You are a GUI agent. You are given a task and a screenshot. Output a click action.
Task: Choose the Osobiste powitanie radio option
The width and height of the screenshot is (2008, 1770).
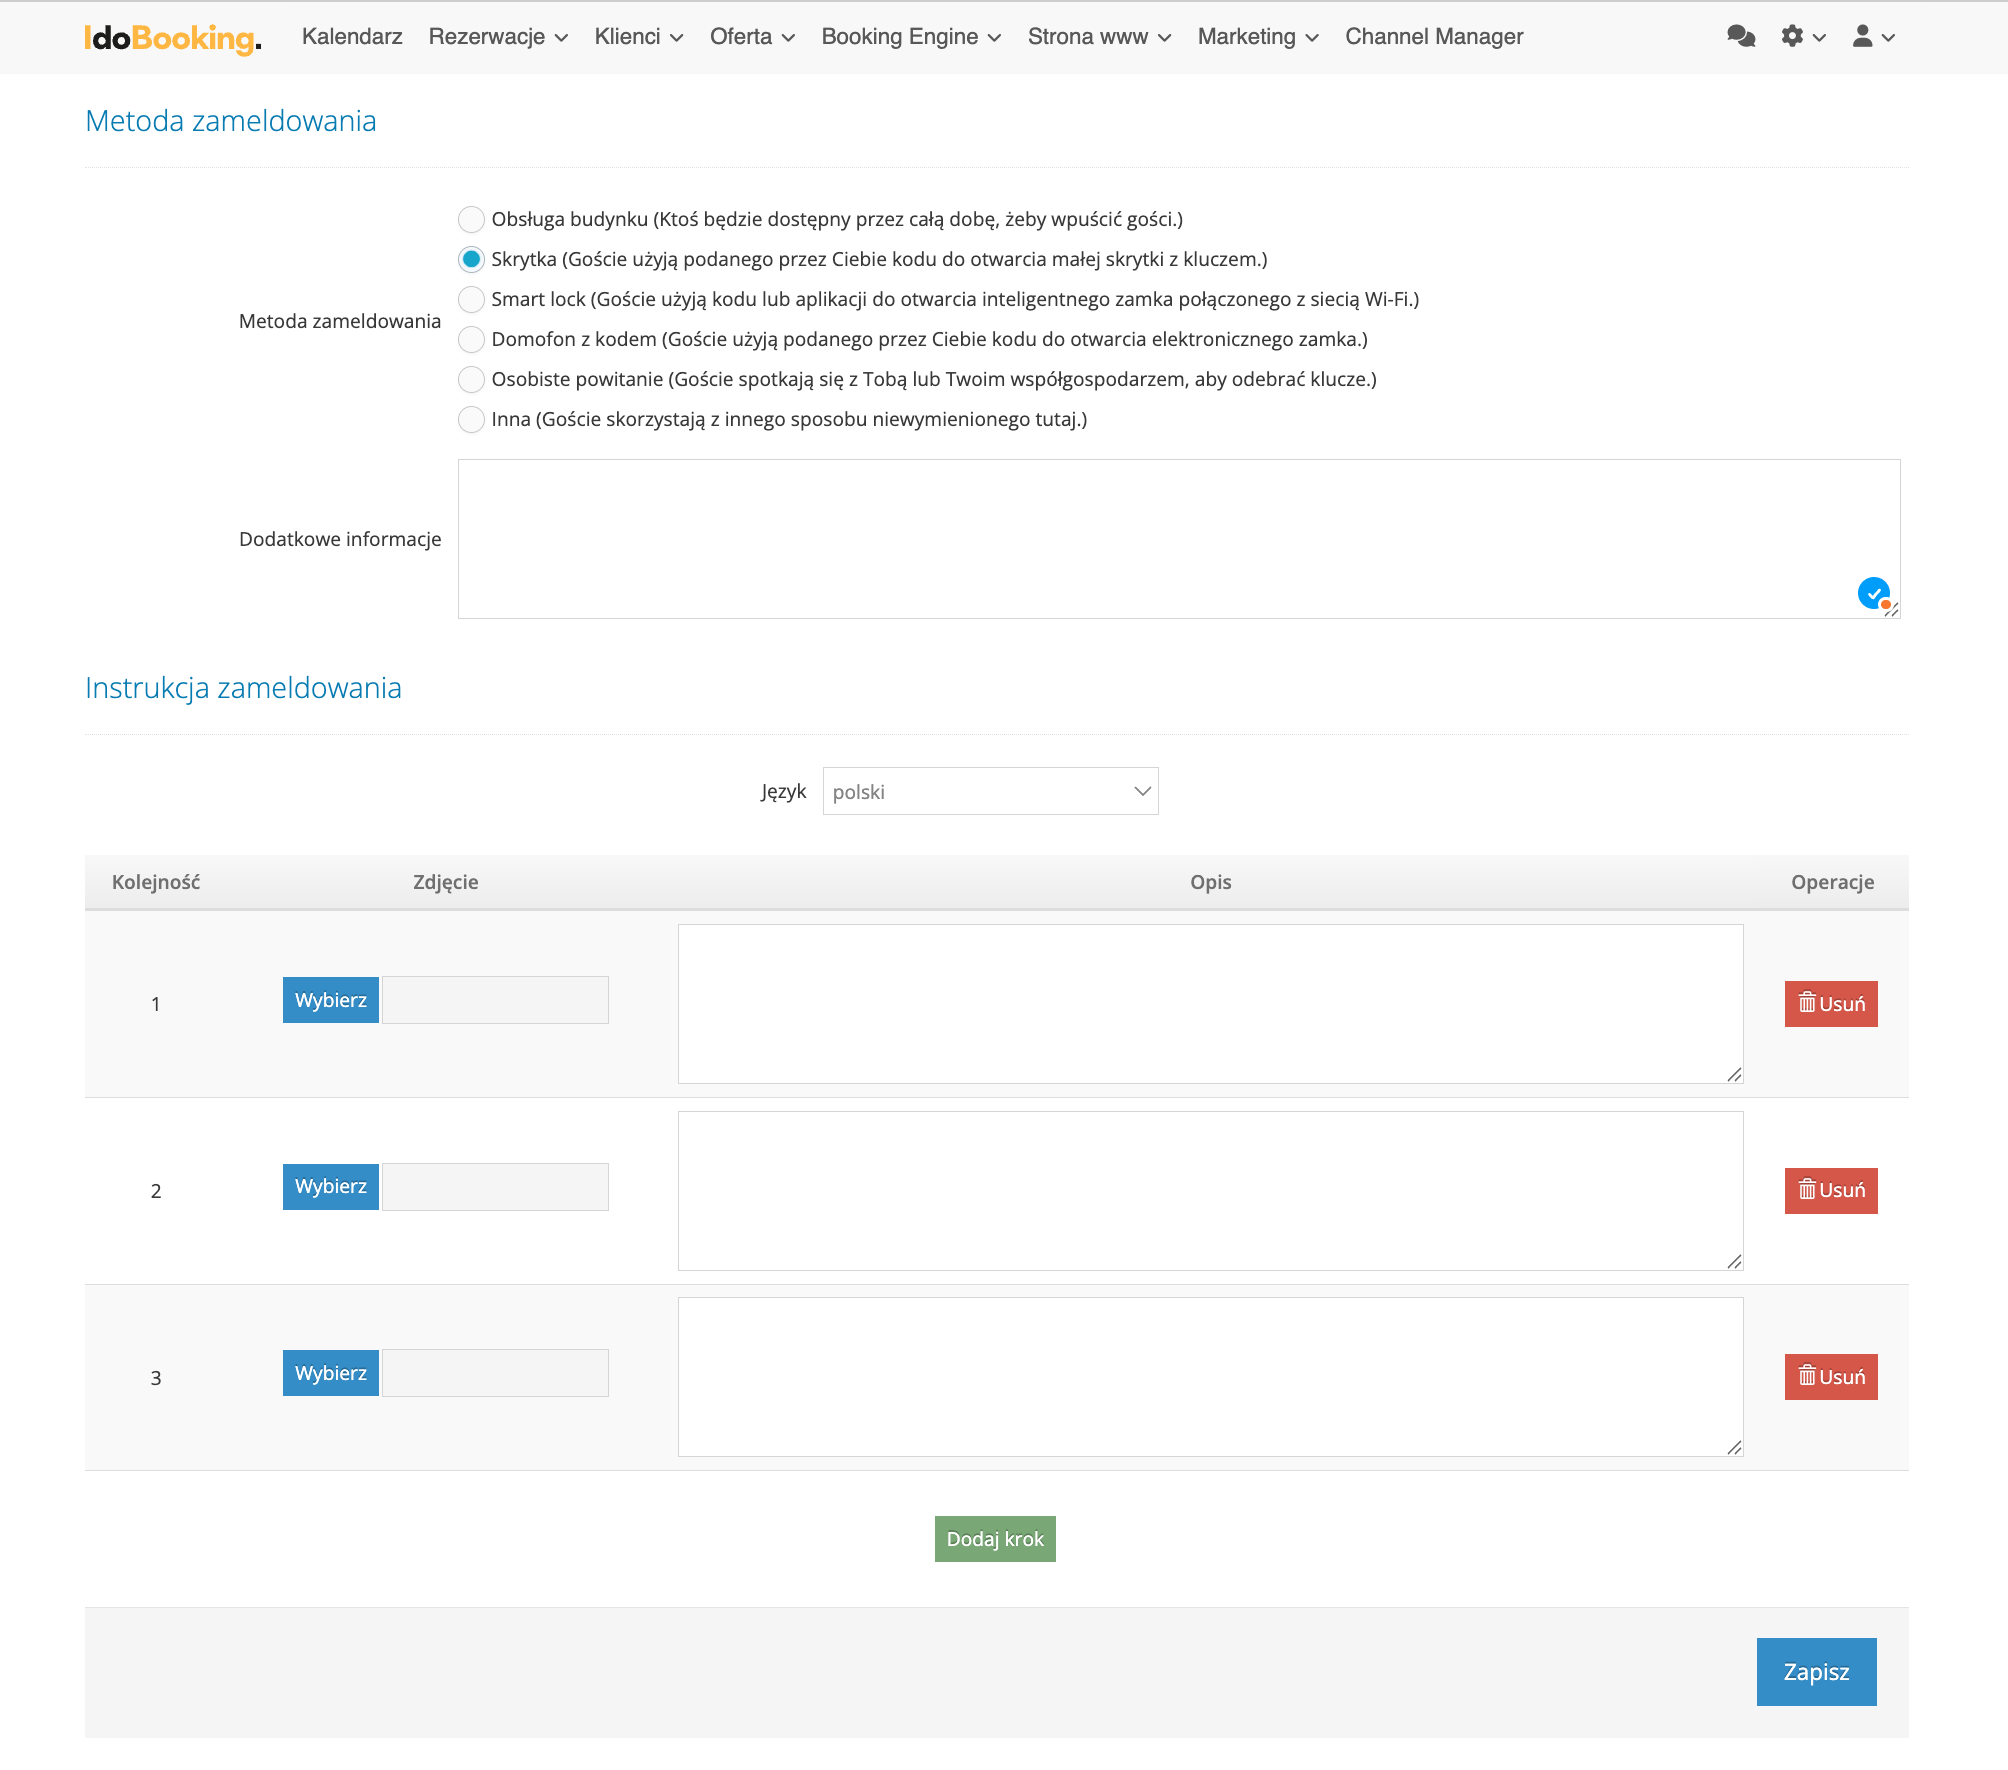pos(471,379)
